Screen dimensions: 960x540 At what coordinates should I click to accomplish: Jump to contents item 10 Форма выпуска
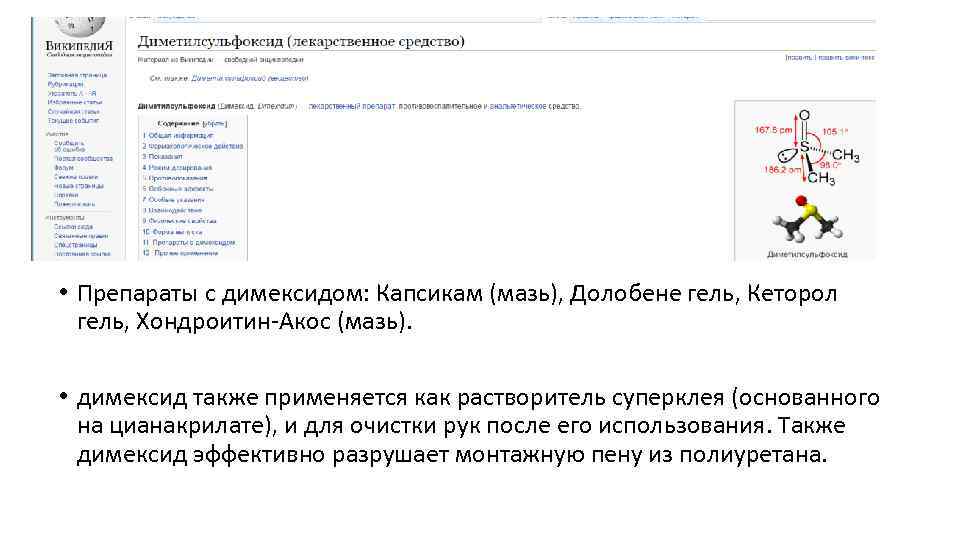coord(173,232)
